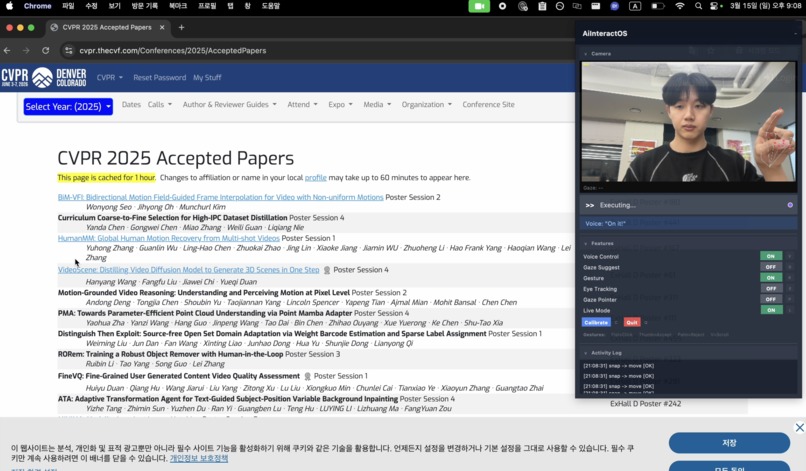Open the 보기 menu
The width and height of the screenshot is (806, 471).
coord(115,6)
